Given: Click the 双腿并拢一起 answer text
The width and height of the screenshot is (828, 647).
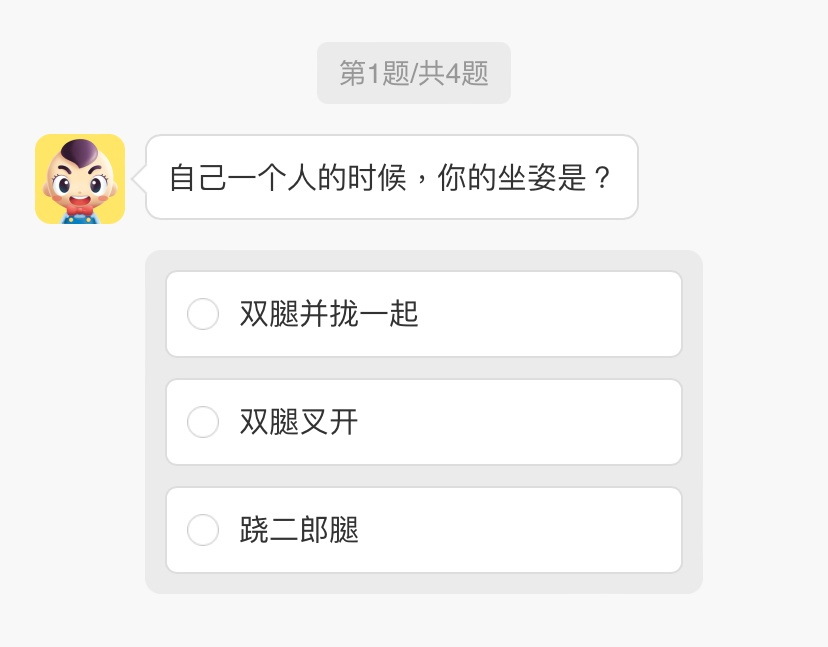Looking at the screenshot, I should click(329, 314).
